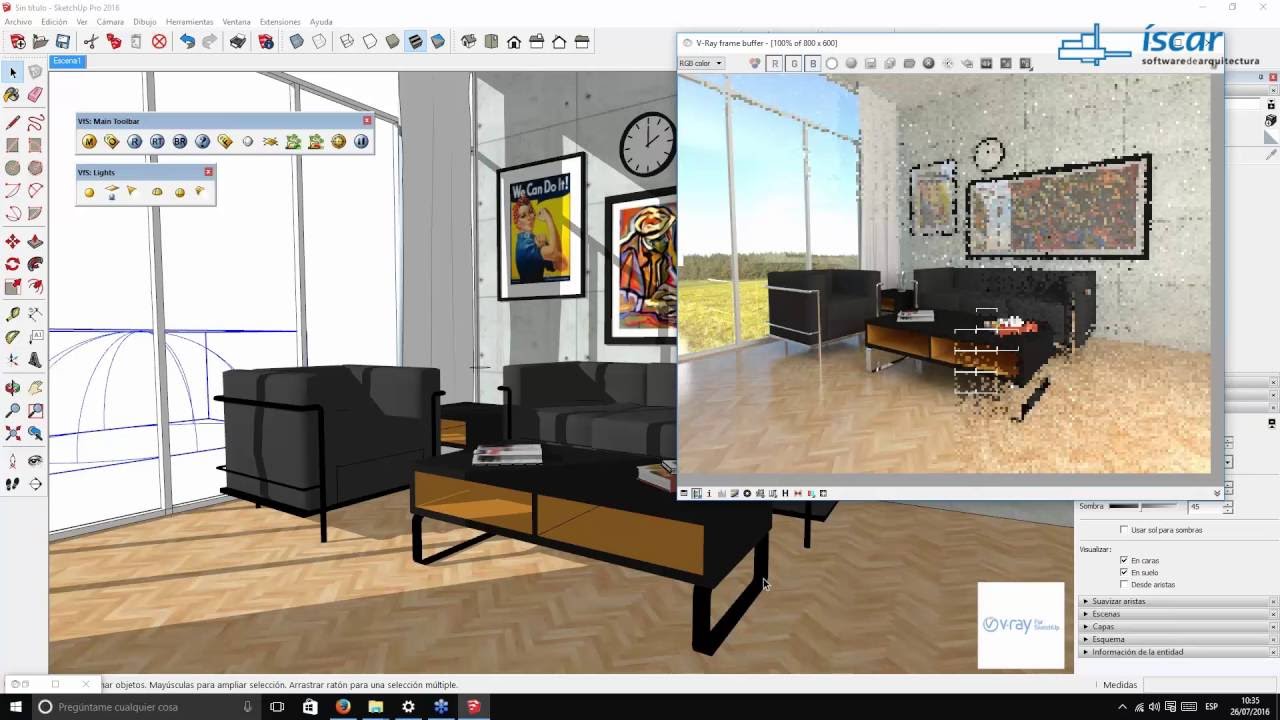The width and height of the screenshot is (1280, 720).
Task: Start V-Ray batch render BR icon
Action: coord(180,142)
